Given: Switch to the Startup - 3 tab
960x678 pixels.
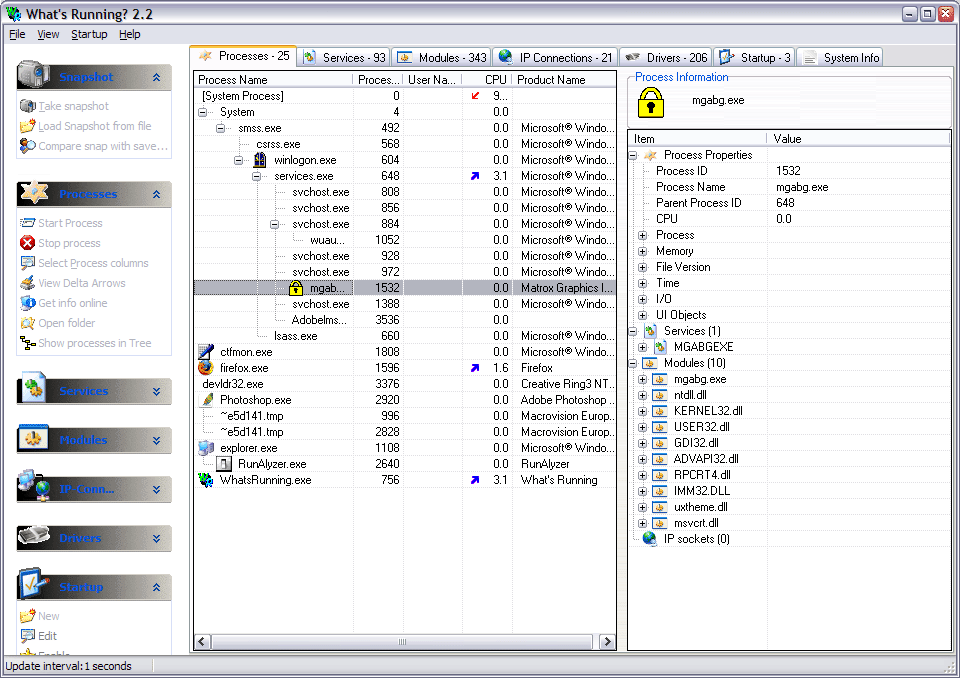Looking at the screenshot, I should [755, 58].
